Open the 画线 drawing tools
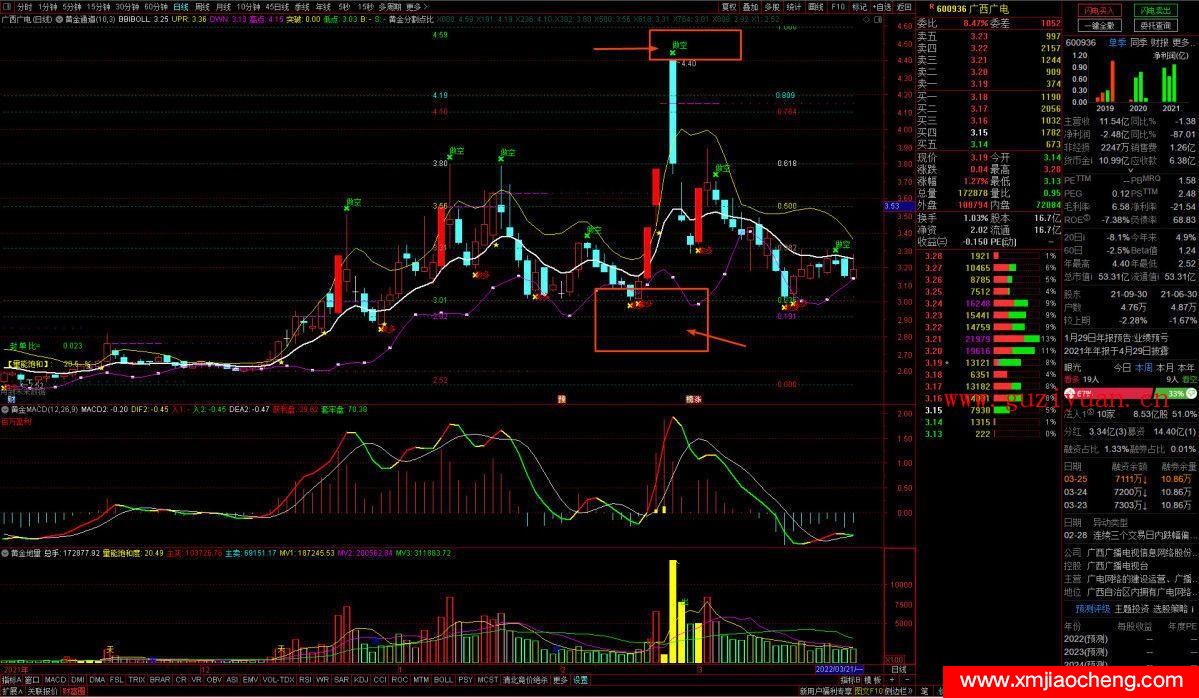Screen dimensions: 1199x698 pyautogui.click(x=816, y=6)
